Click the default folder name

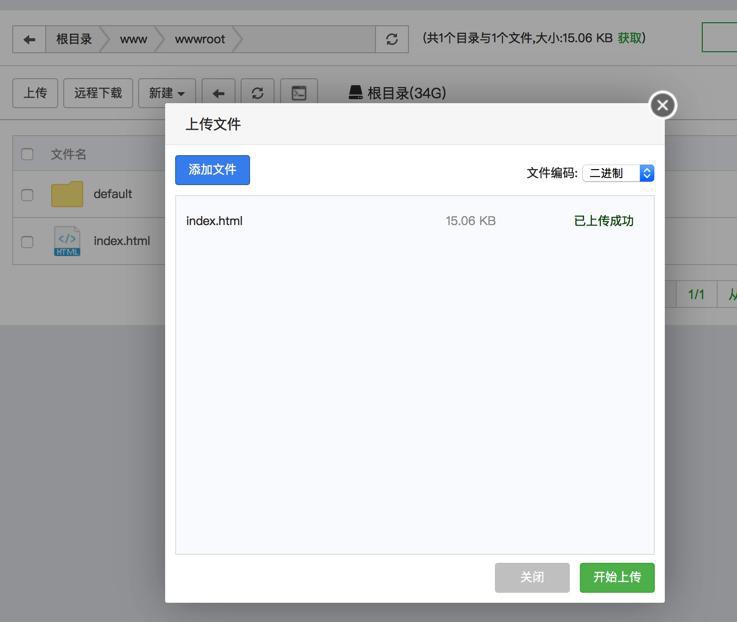click(113, 194)
